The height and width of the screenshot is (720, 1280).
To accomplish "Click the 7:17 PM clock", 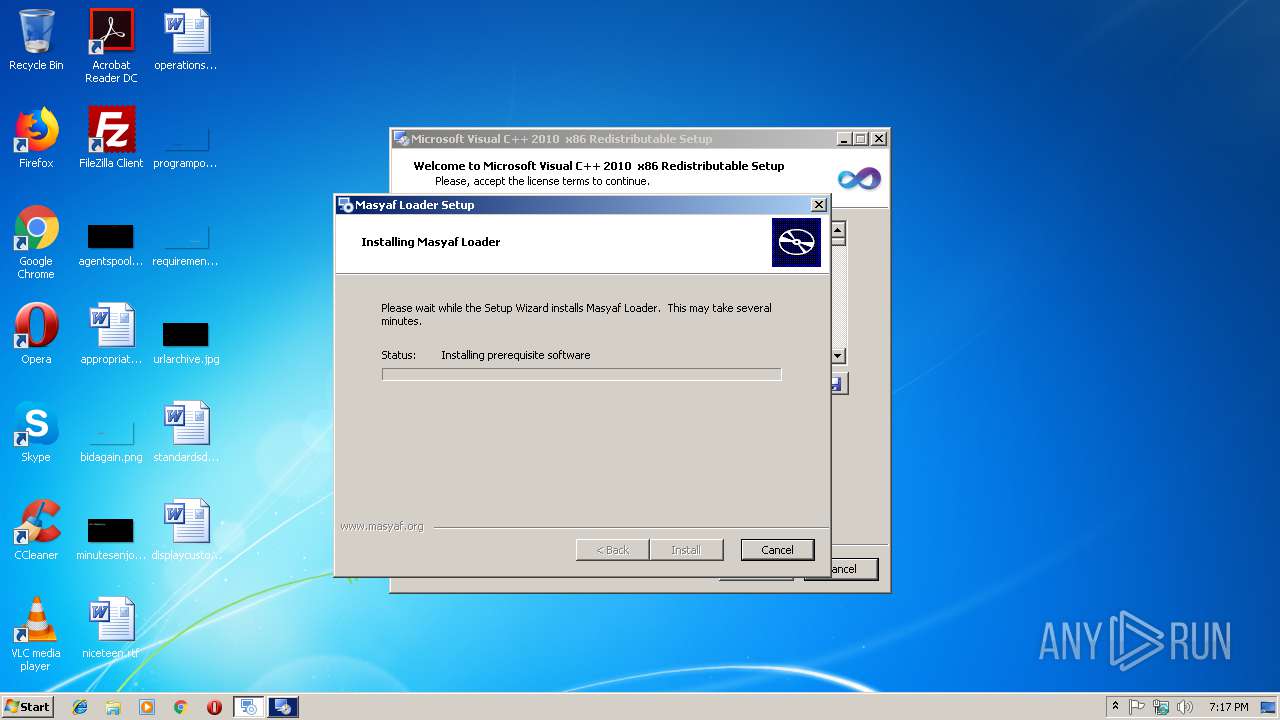I will click(x=1228, y=707).
